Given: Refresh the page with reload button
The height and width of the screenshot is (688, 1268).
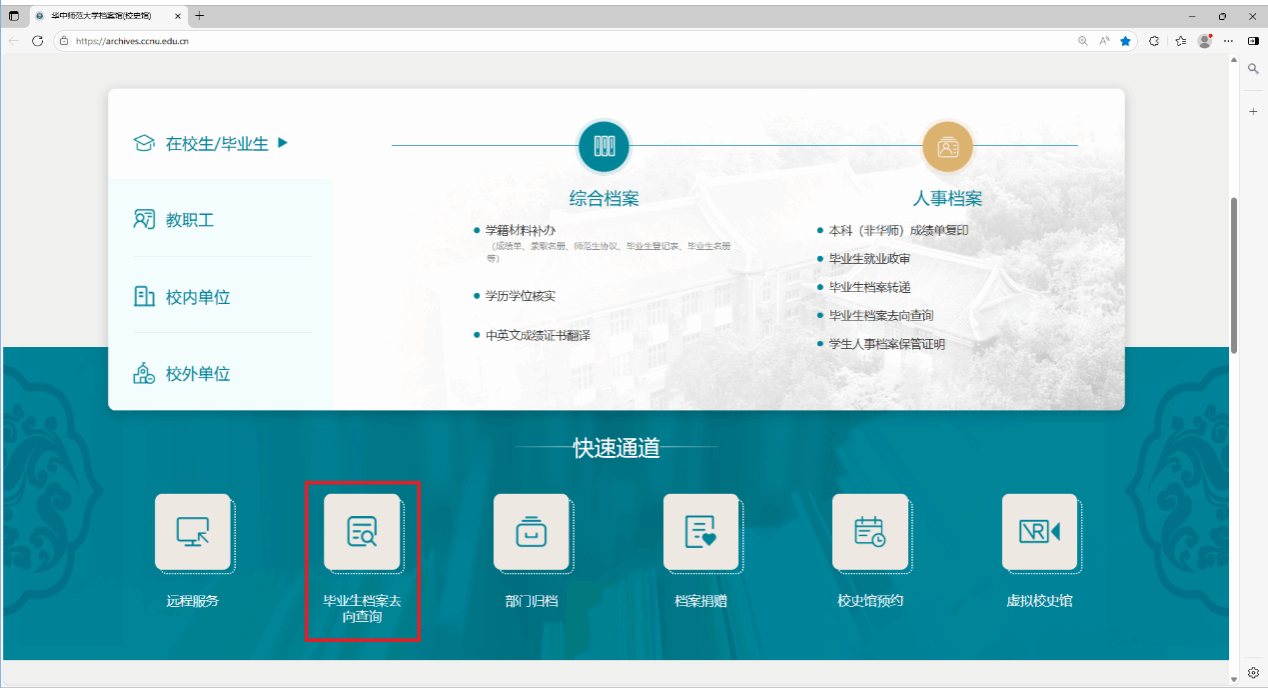Looking at the screenshot, I should click(x=38, y=41).
